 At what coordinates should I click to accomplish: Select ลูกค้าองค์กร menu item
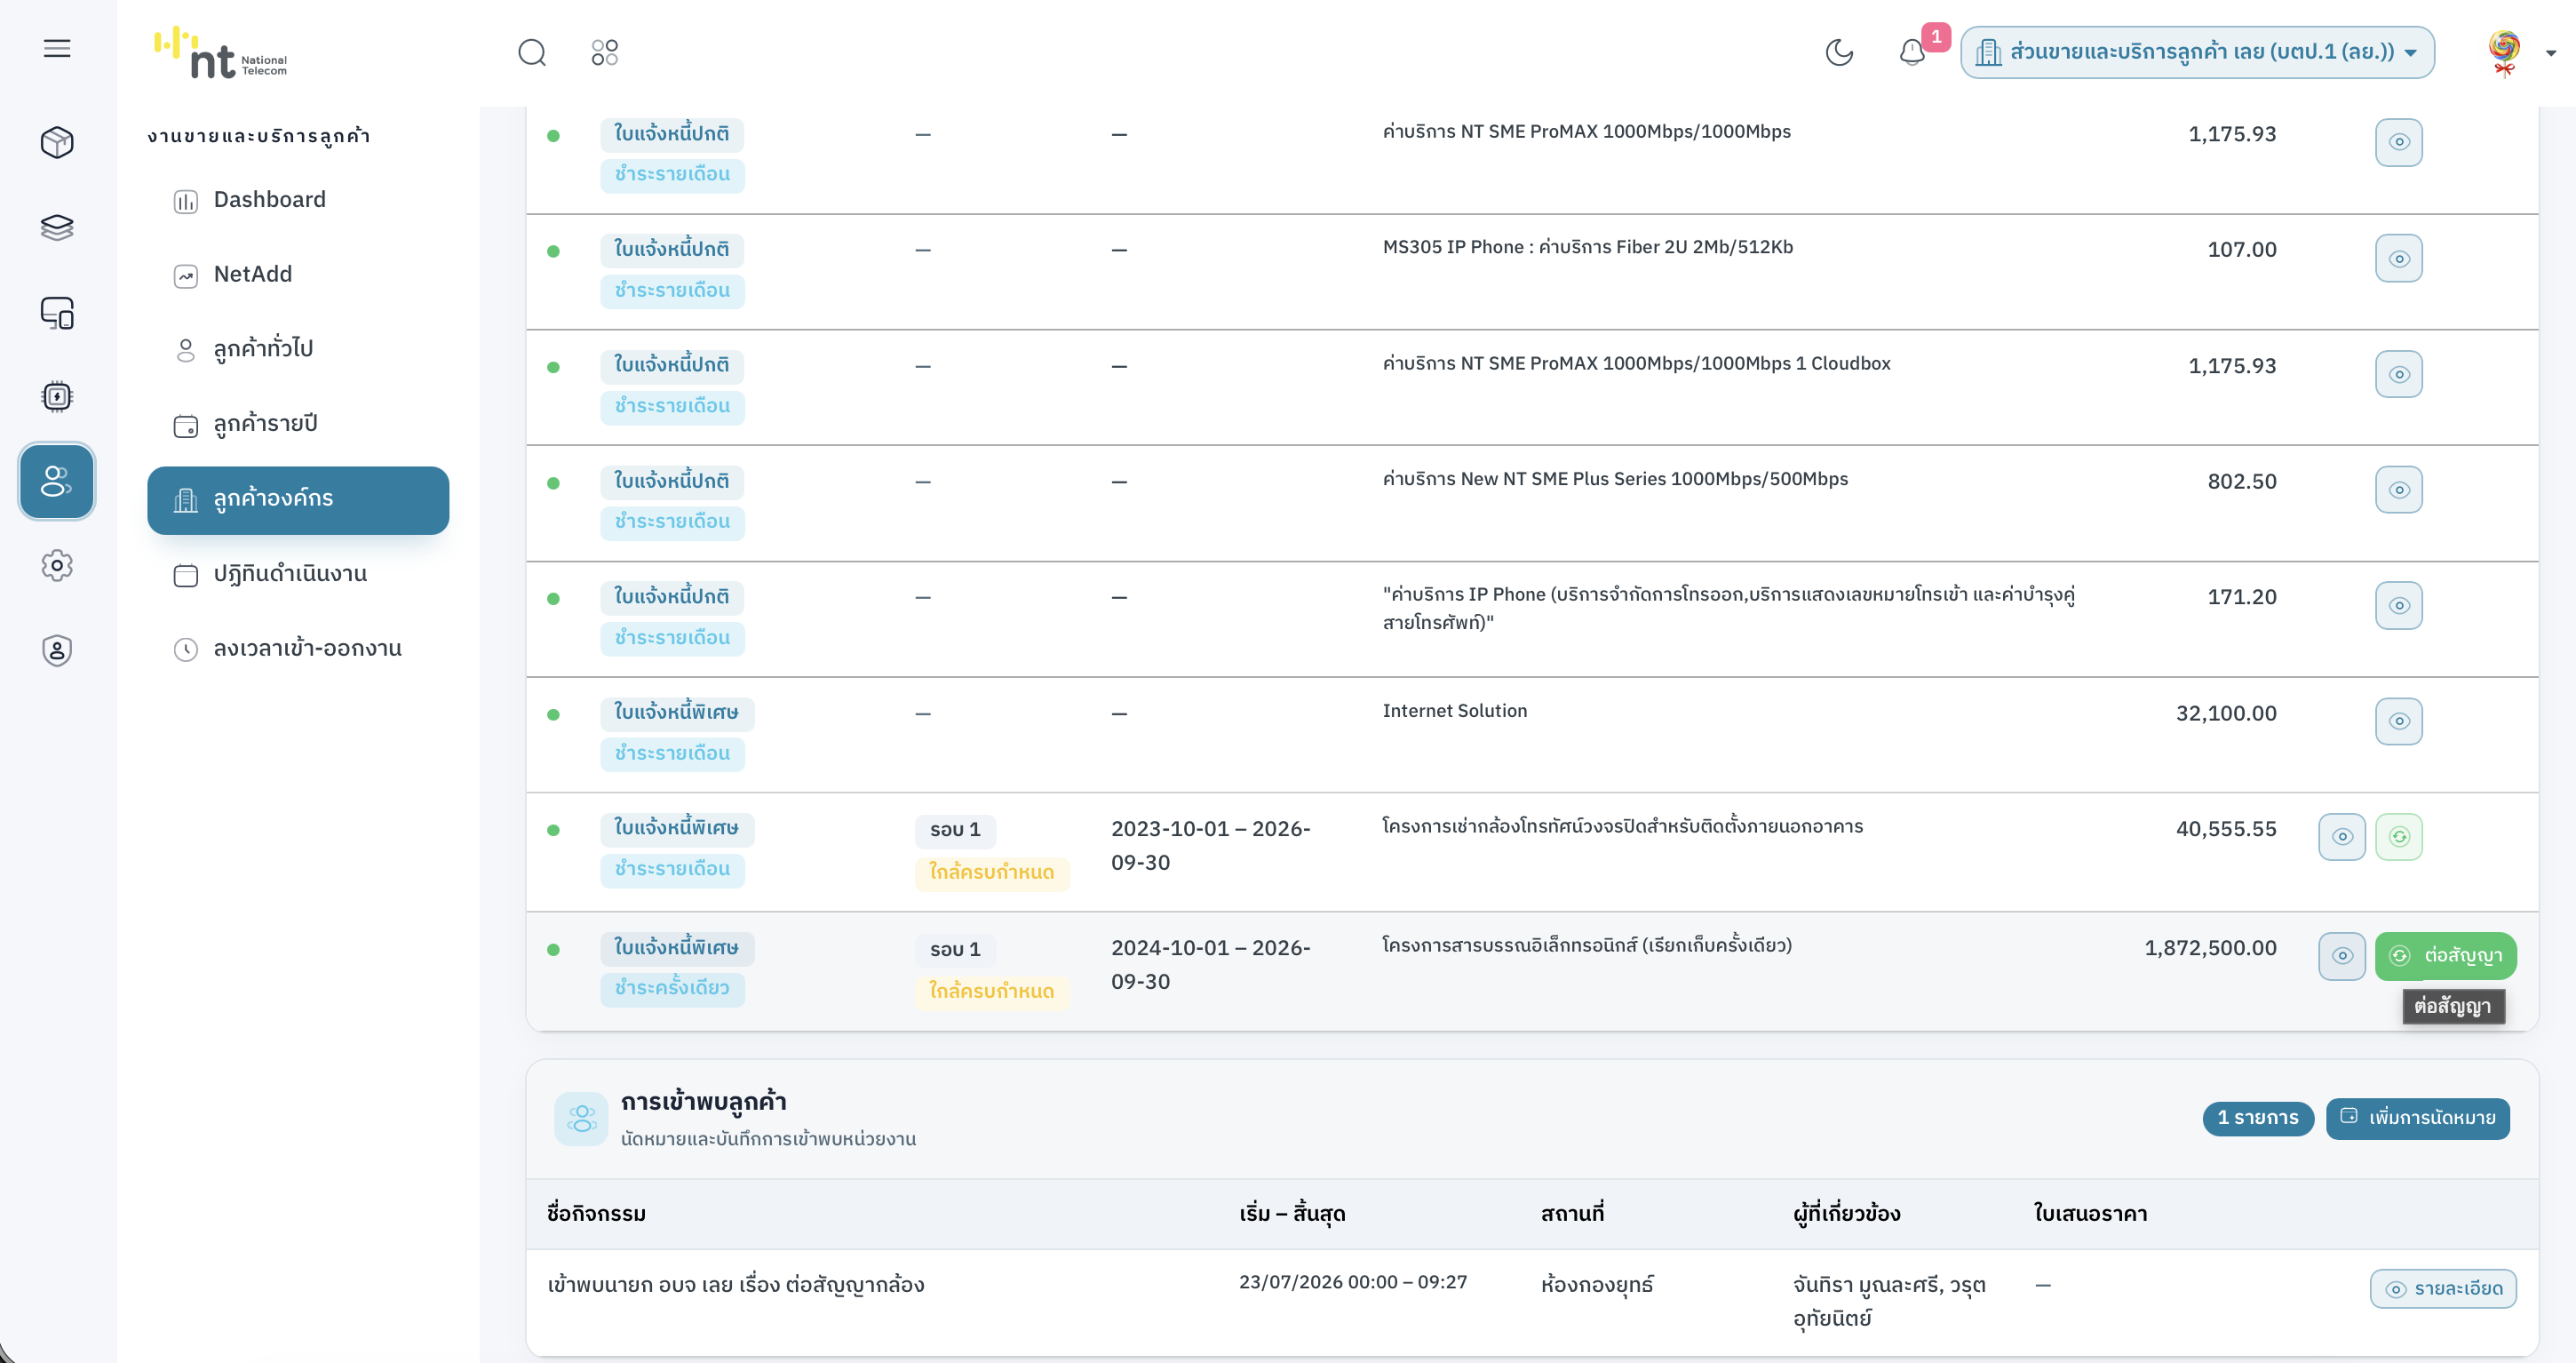click(298, 499)
